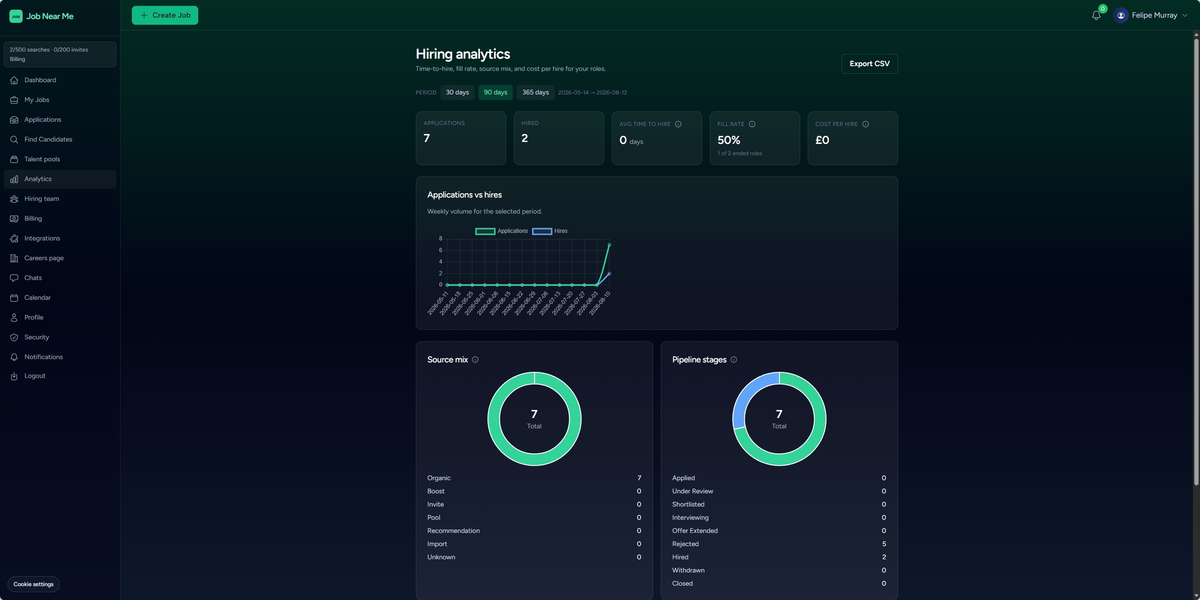Screen dimensions: 1200x600
Task: Click the sidebar Notifications bell icon
Action: 14,357
